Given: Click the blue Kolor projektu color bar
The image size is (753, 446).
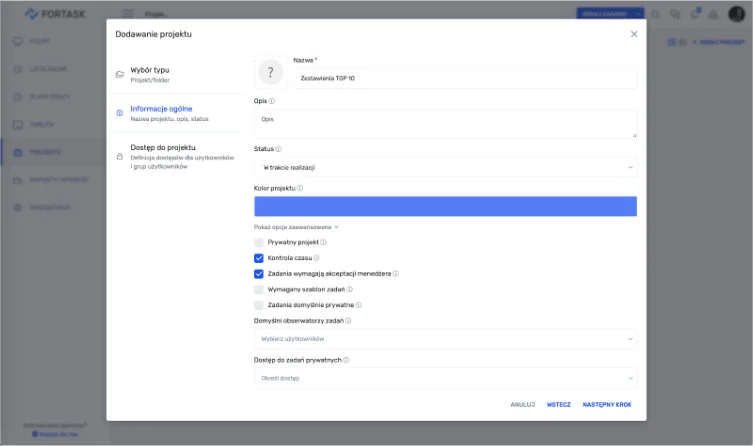Looking at the screenshot, I should pyautogui.click(x=445, y=206).
